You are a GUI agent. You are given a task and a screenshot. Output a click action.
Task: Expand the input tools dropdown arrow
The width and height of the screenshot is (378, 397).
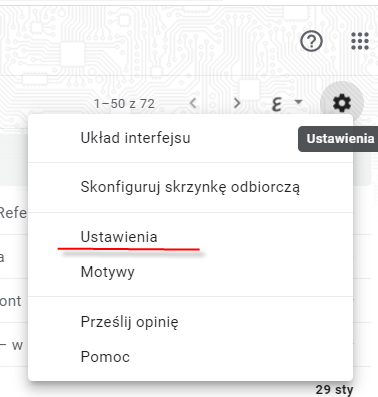[299, 102]
